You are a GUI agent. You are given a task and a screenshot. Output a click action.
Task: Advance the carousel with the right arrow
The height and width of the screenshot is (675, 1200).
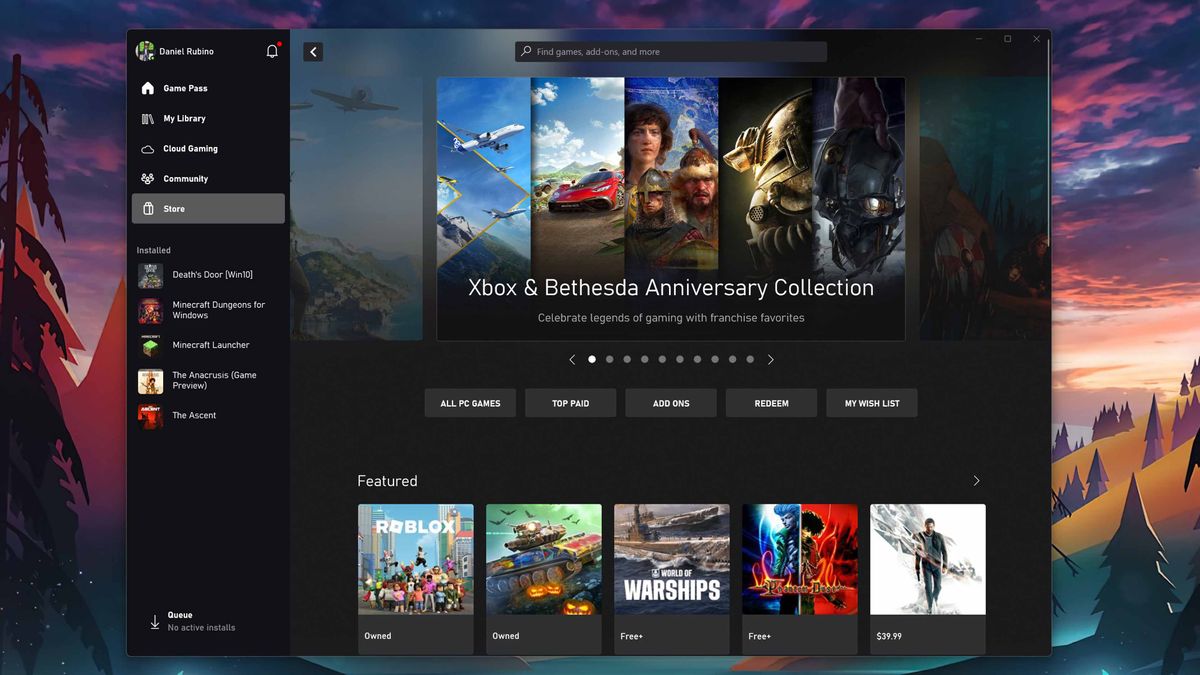pyautogui.click(x=771, y=359)
